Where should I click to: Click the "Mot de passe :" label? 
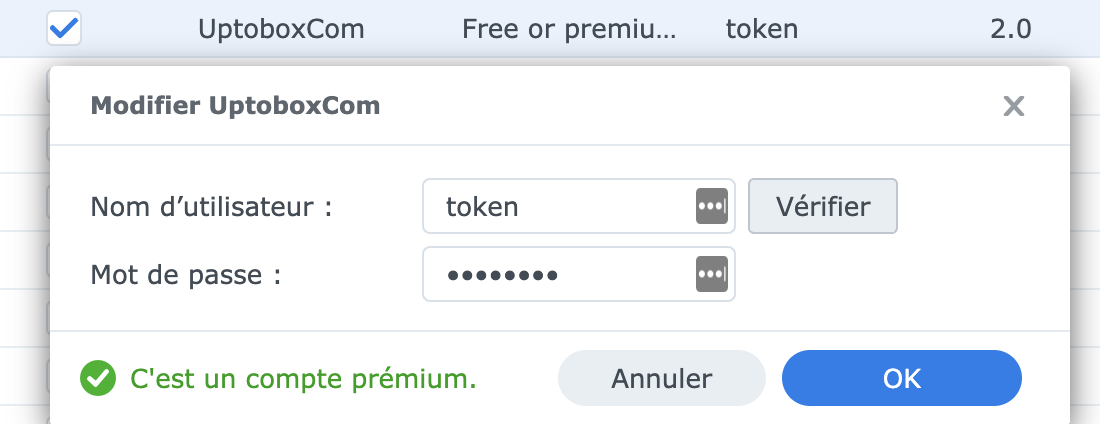point(186,274)
